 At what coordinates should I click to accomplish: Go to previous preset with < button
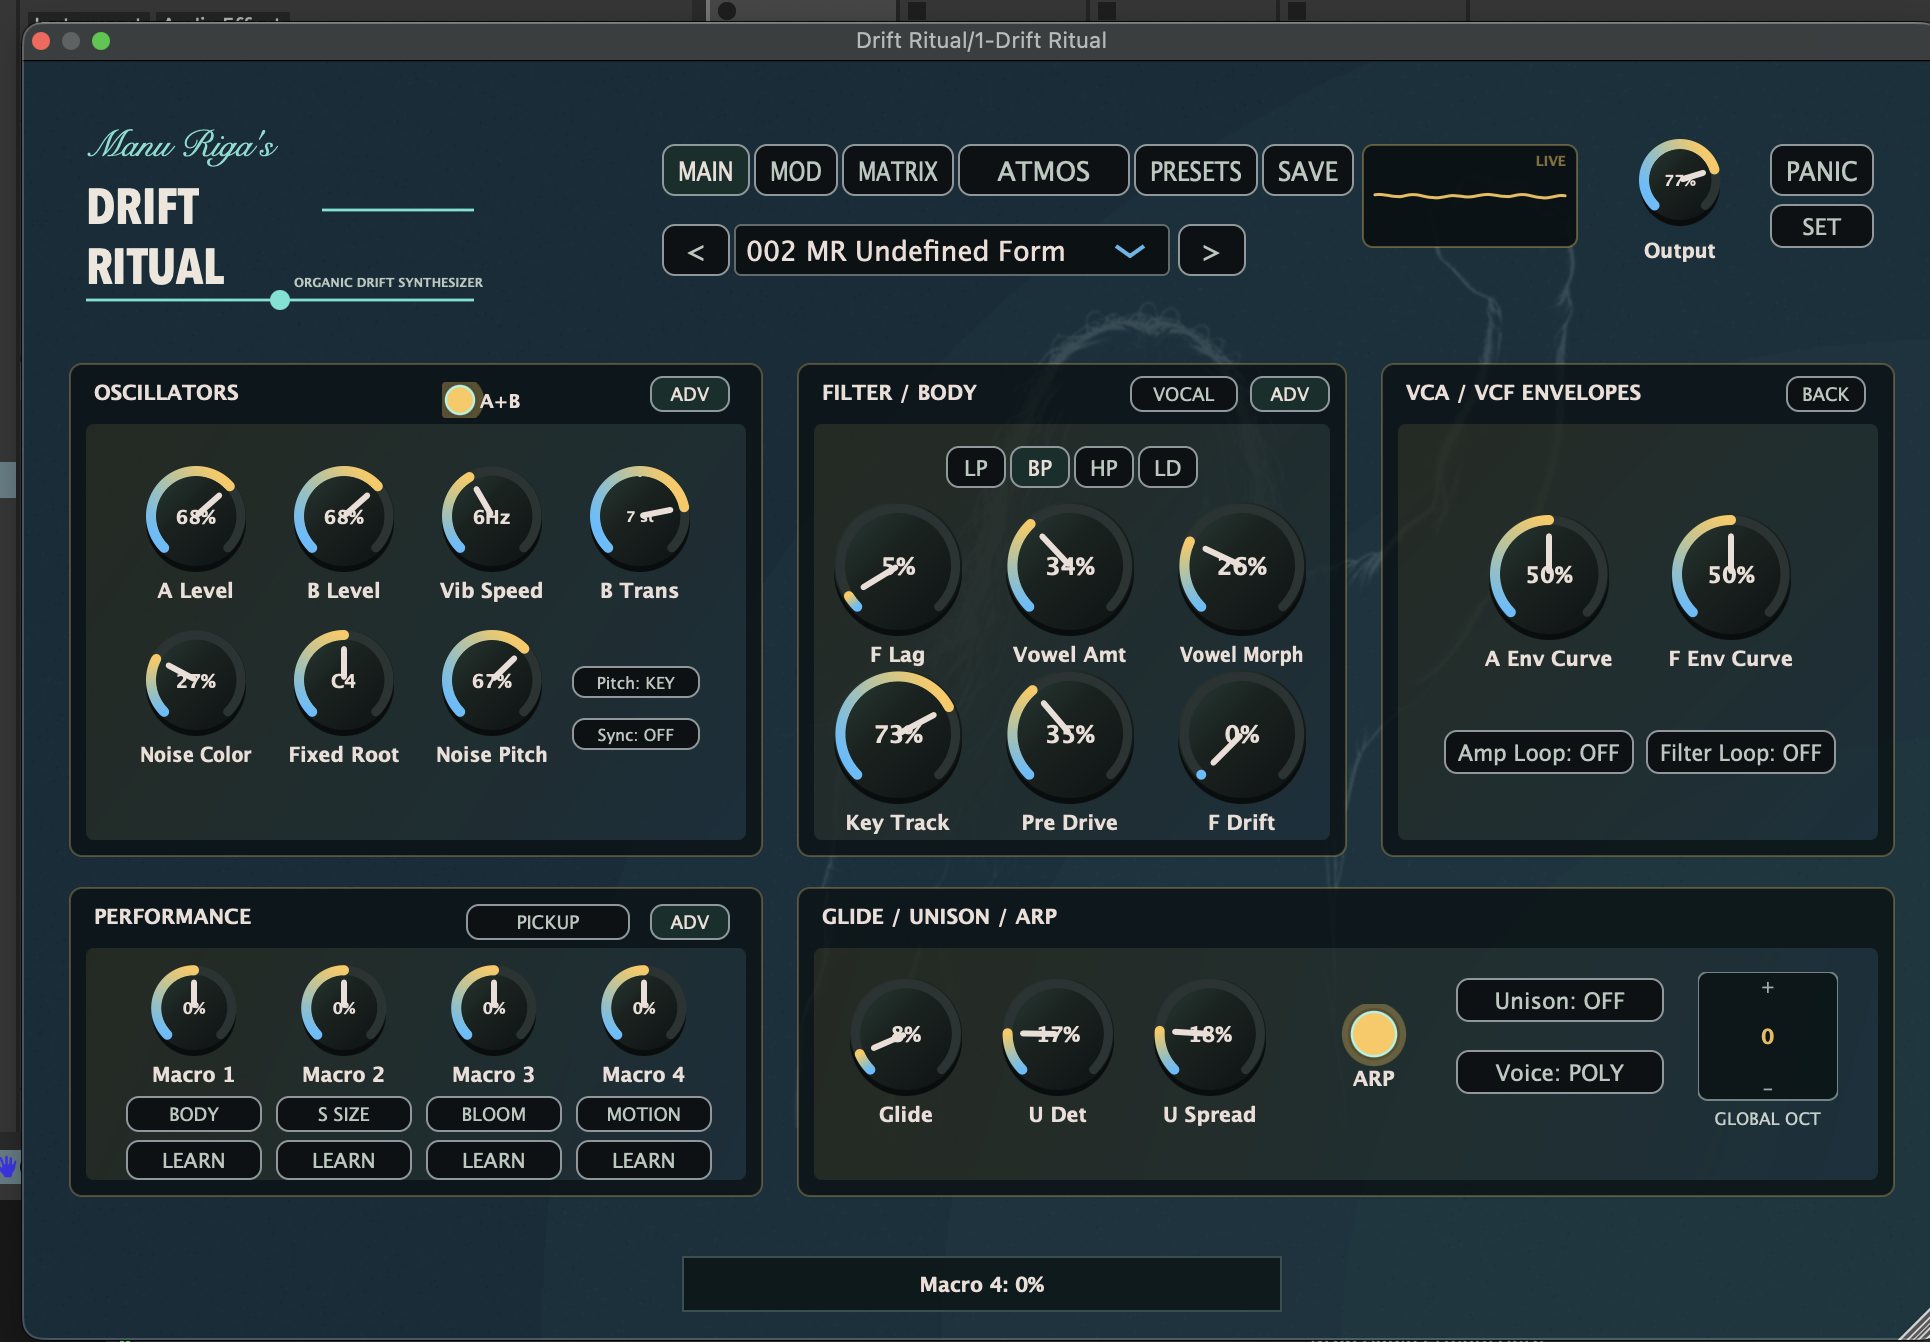pos(696,251)
